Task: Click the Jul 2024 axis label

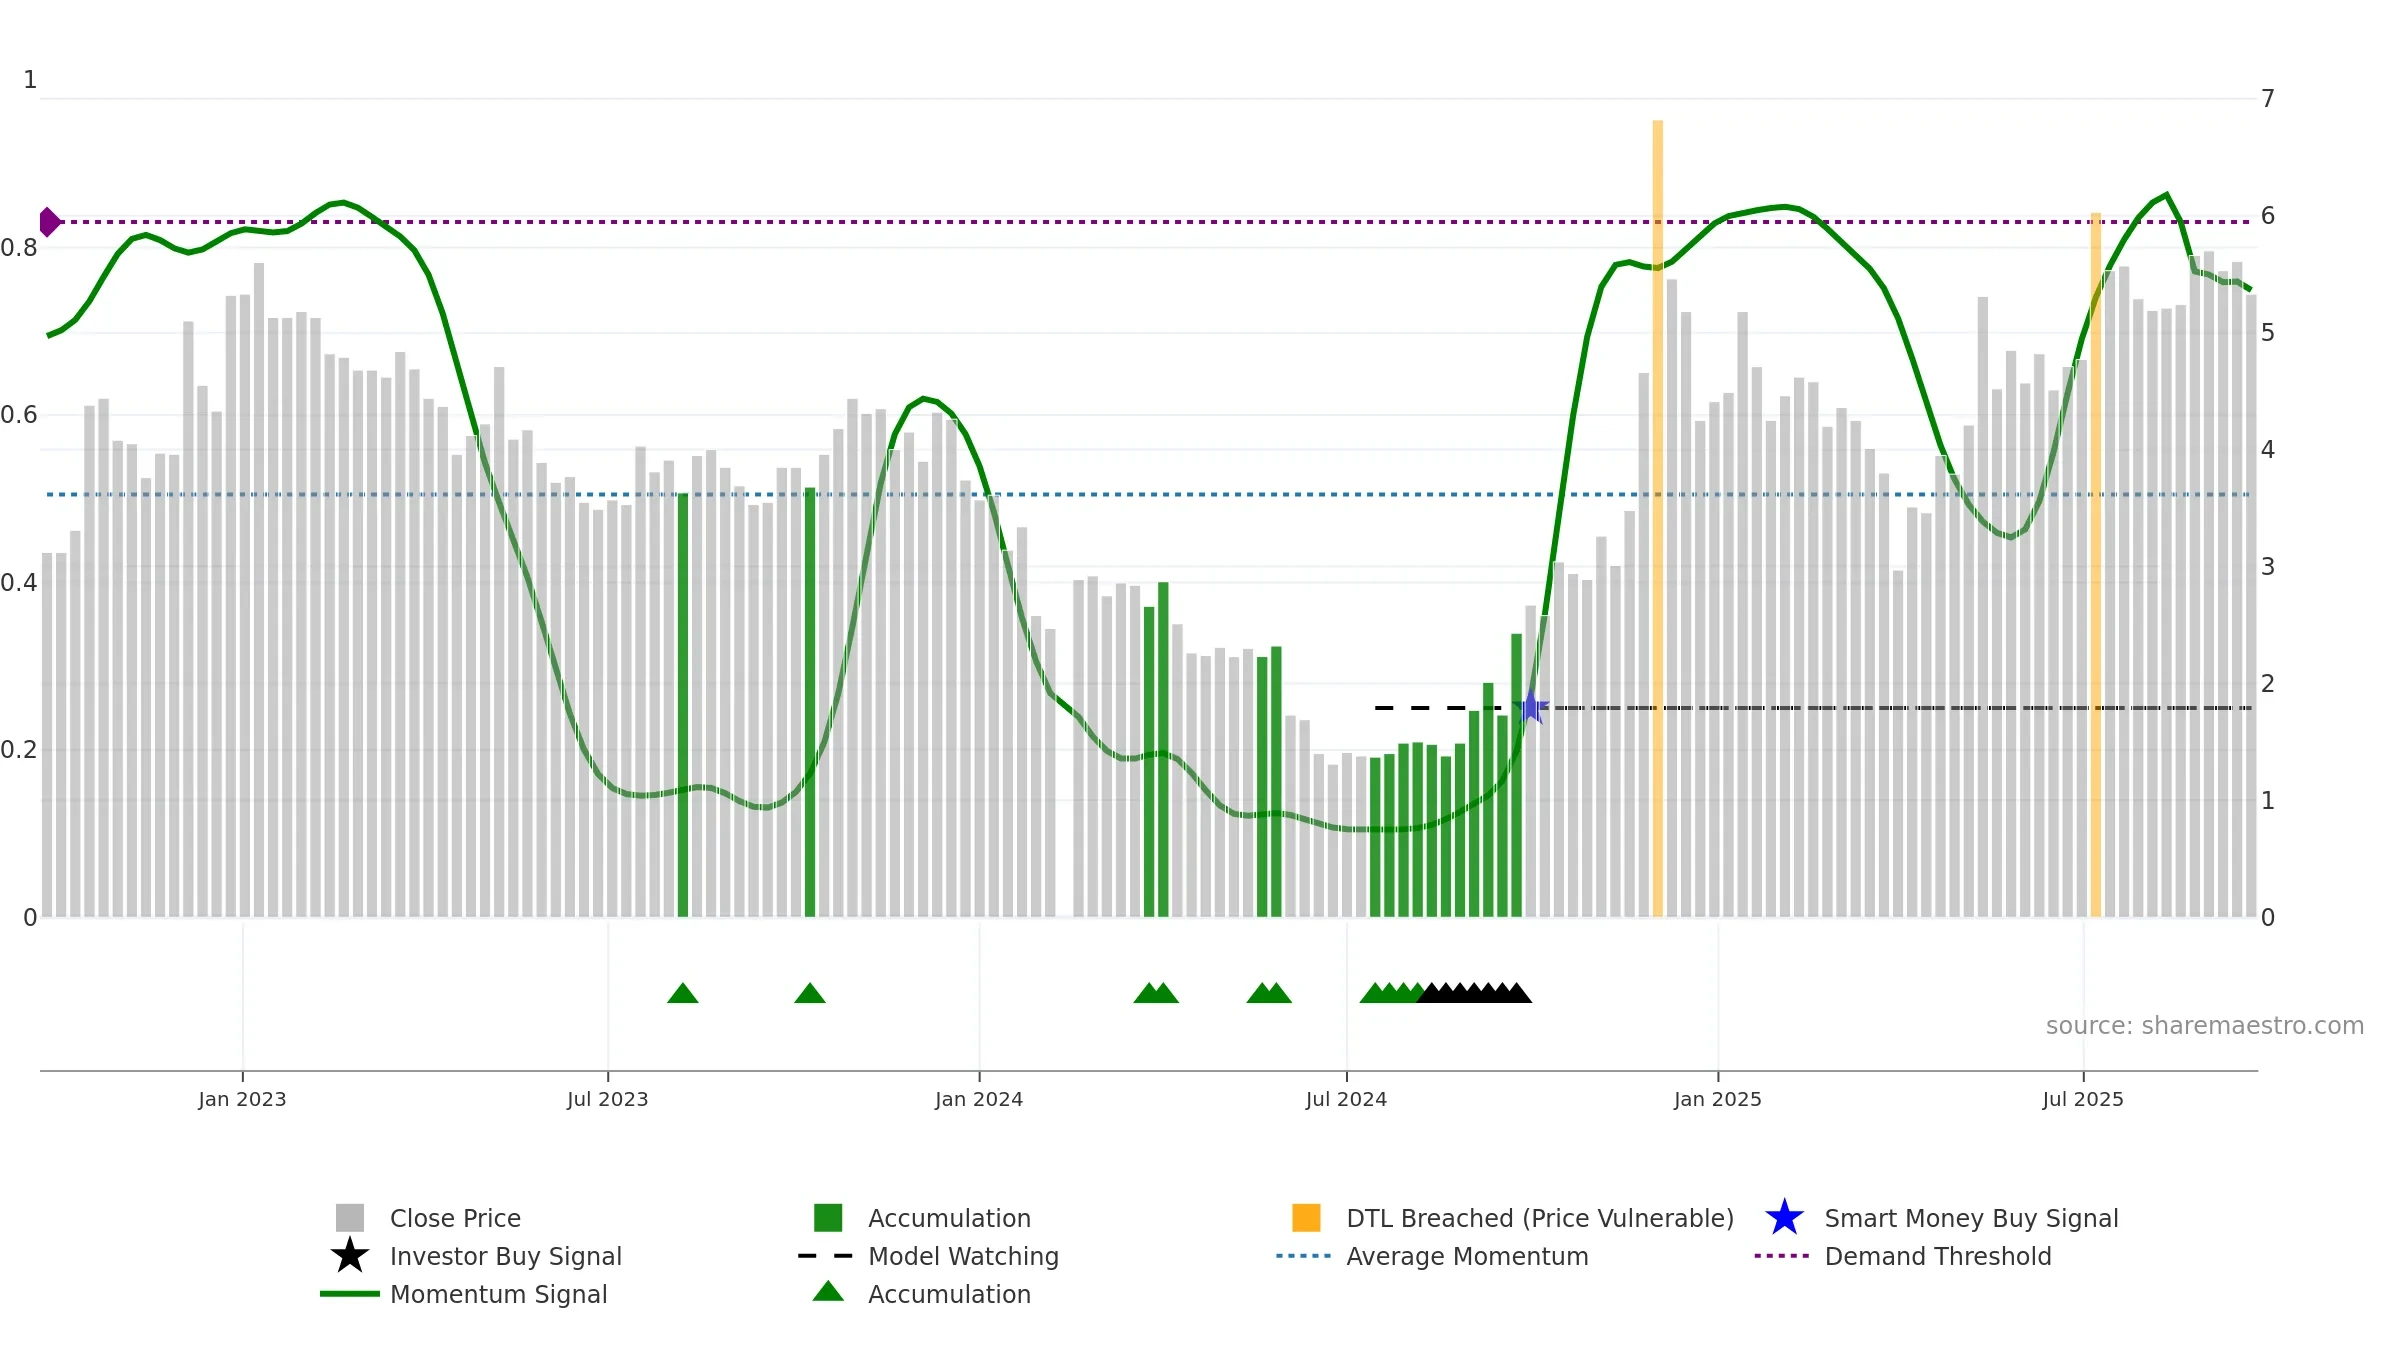Action: point(1346,1099)
